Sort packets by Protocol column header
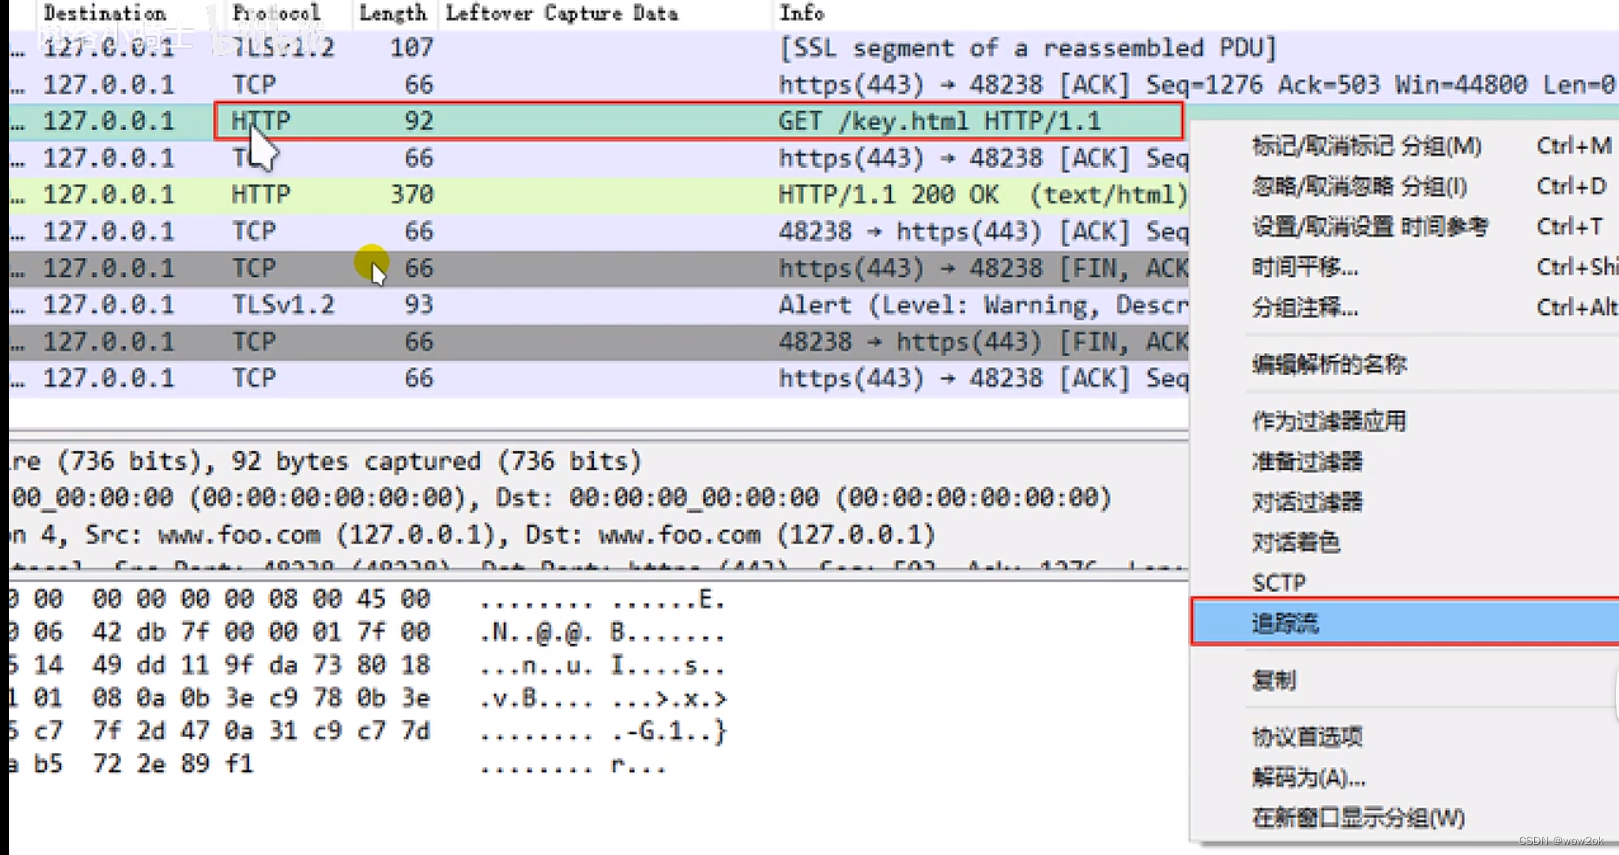 point(276,13)
